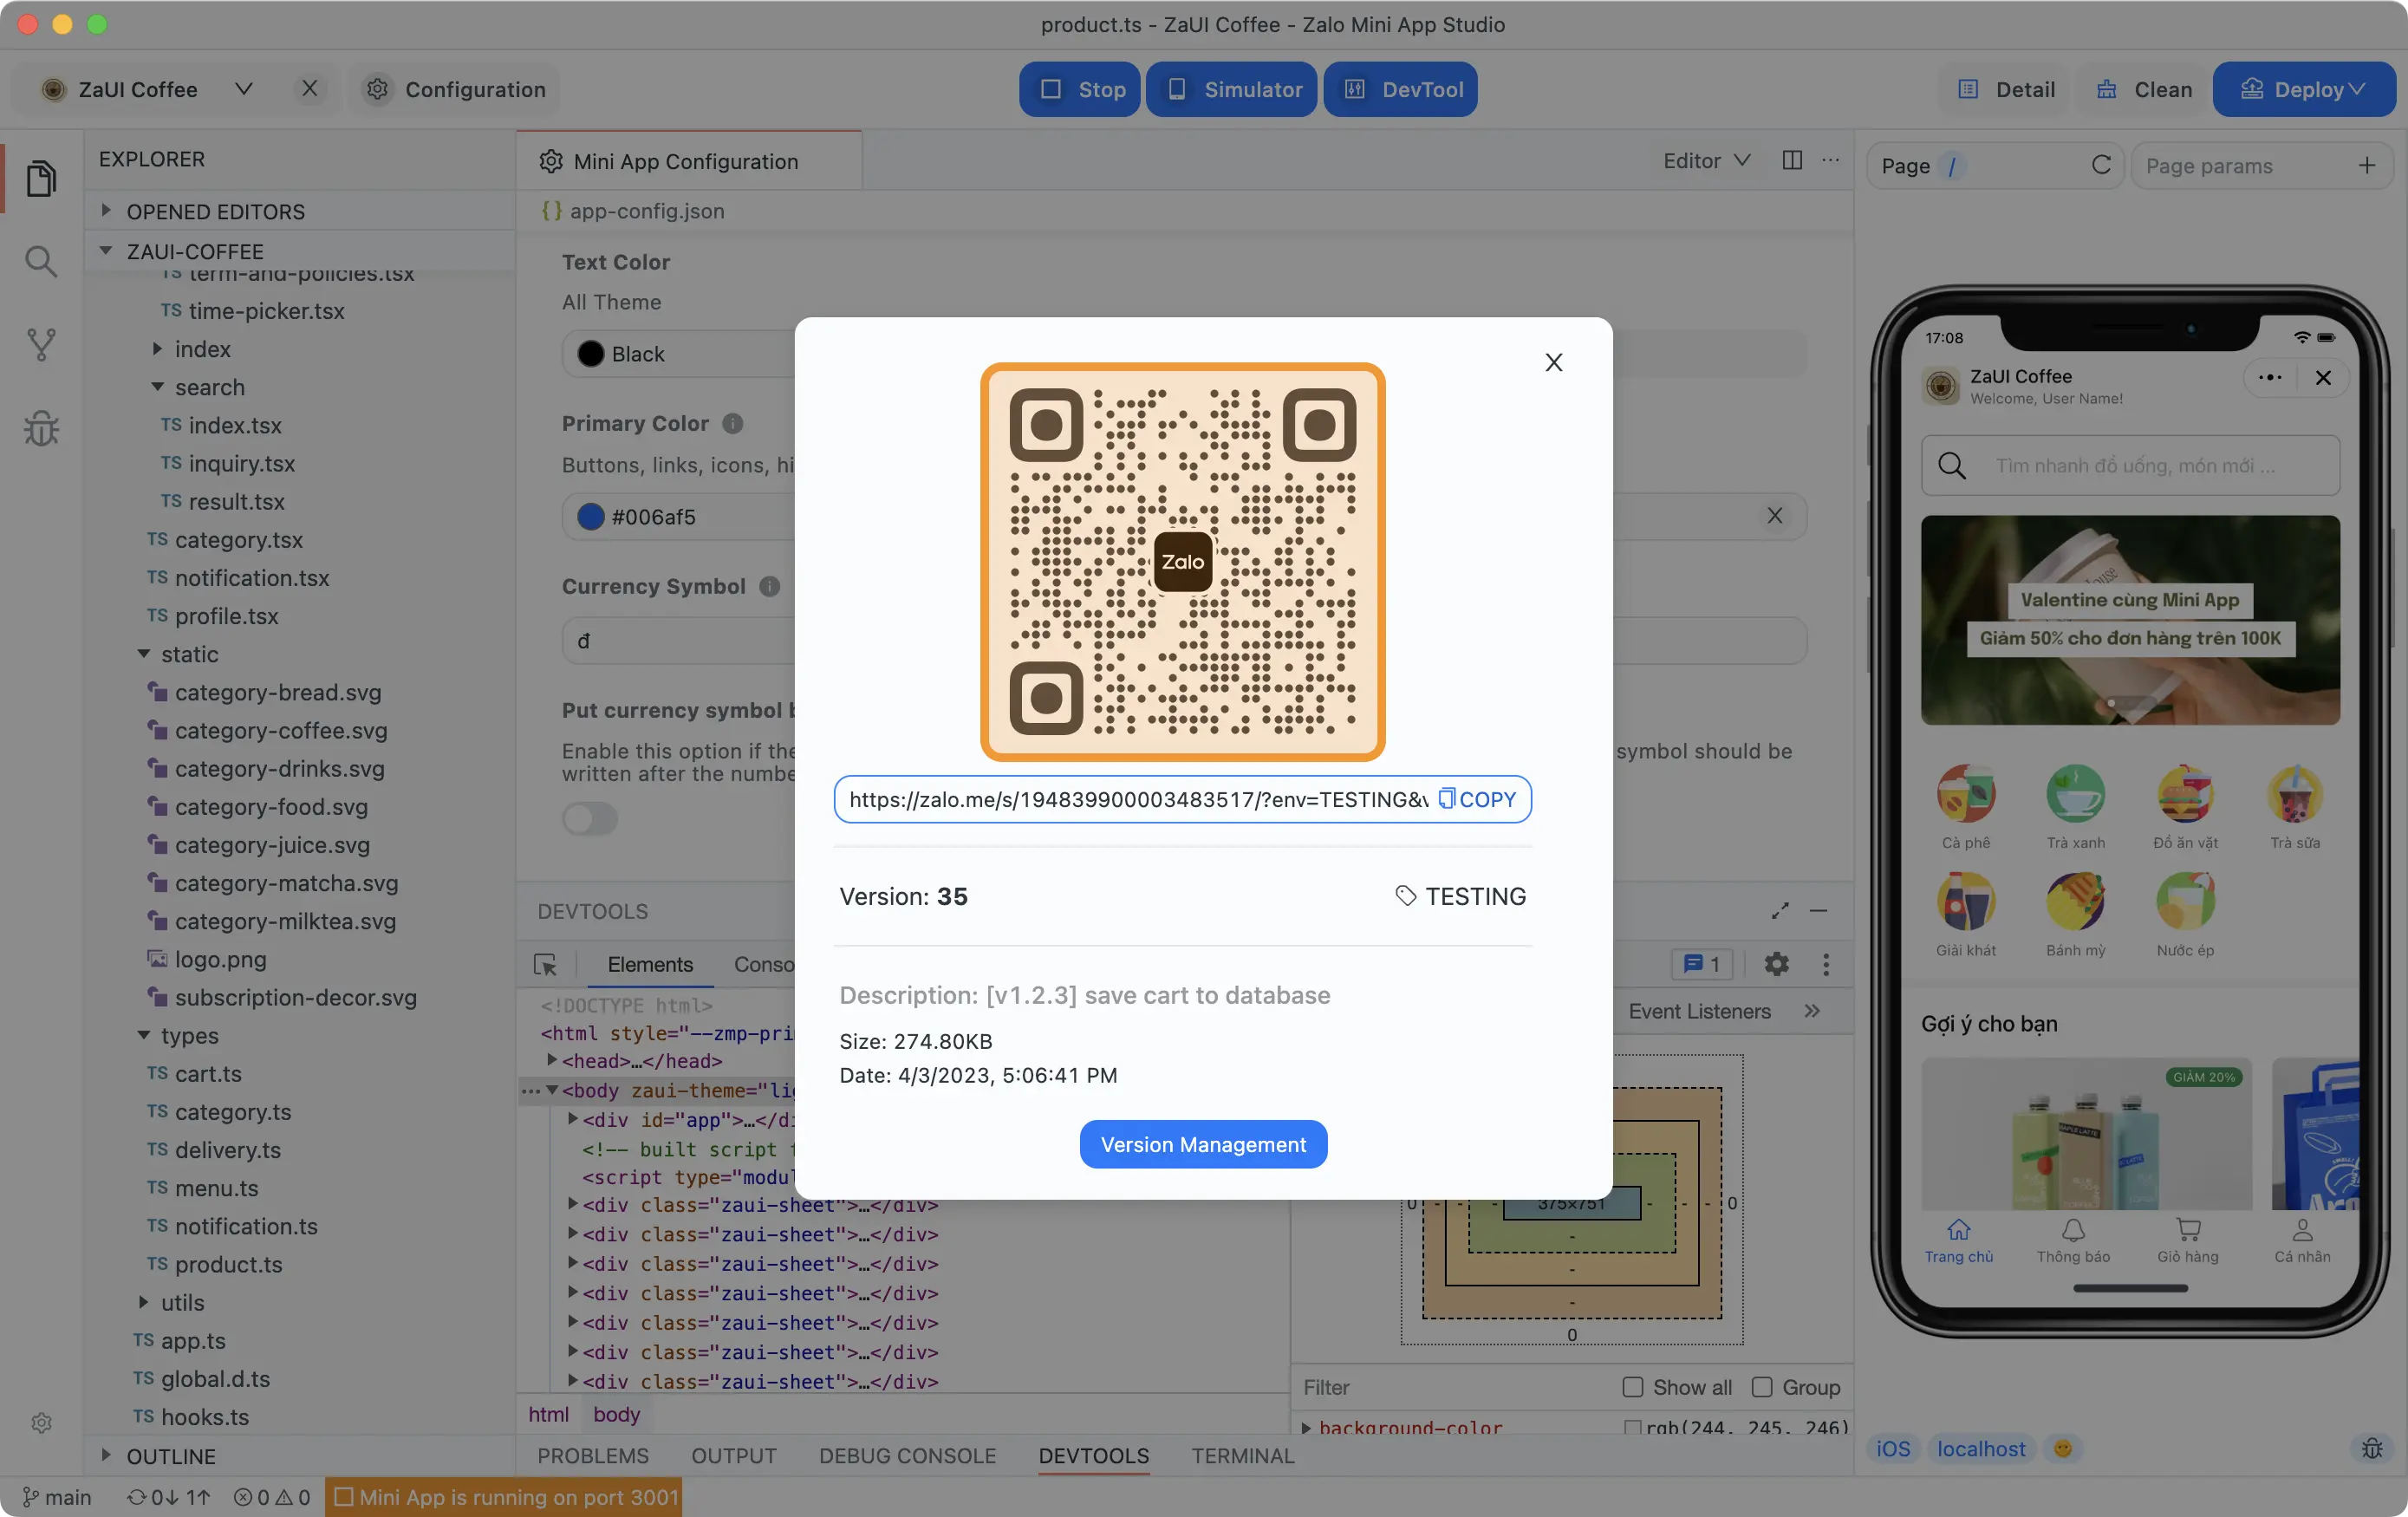Reload the simulator page

click(x=2101, y=165)
